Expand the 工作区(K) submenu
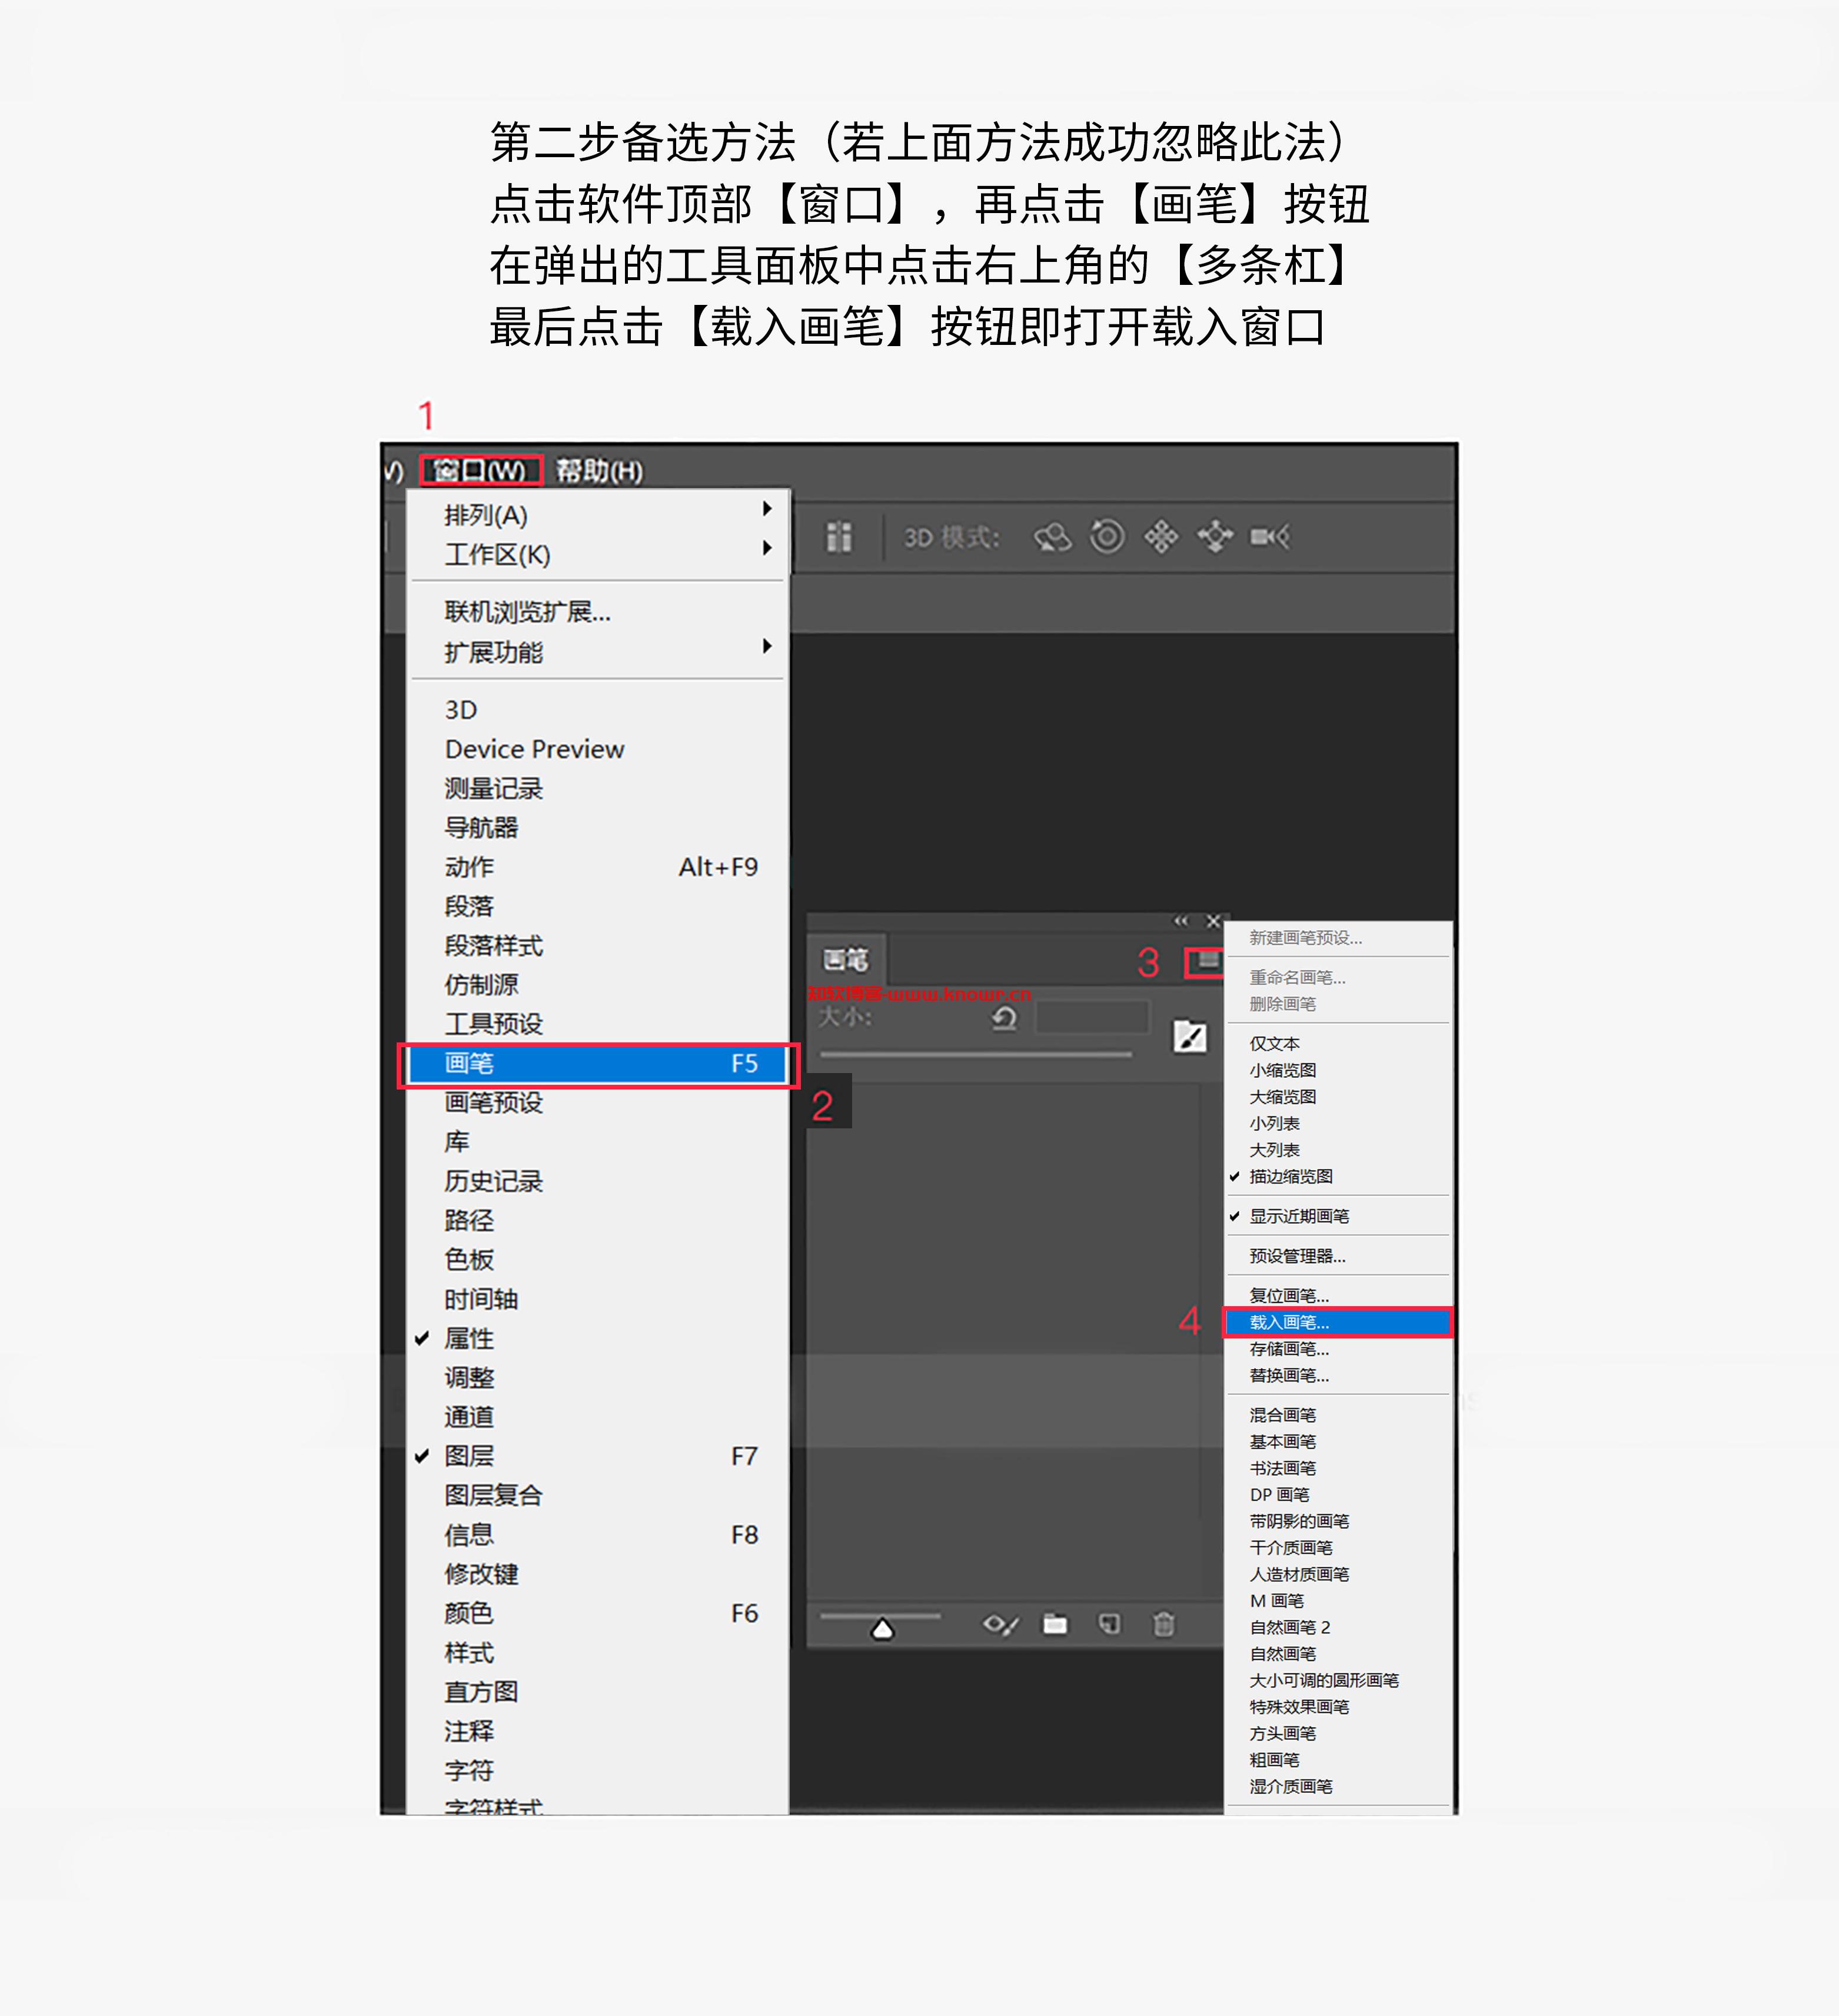This screenshot has height=2016, width=1839. [x=598, y=554]
